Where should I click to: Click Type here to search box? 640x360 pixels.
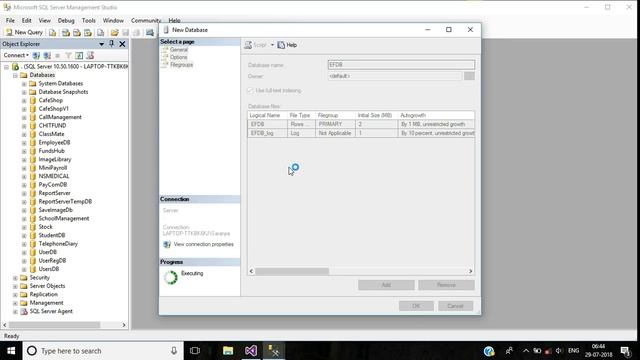click(102, 351)
